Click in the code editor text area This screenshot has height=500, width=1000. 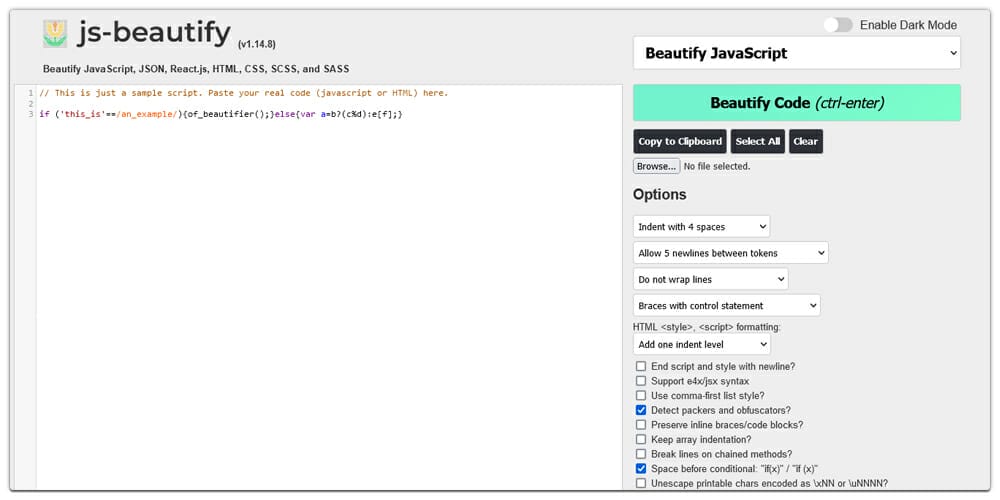tap(328, 287)
